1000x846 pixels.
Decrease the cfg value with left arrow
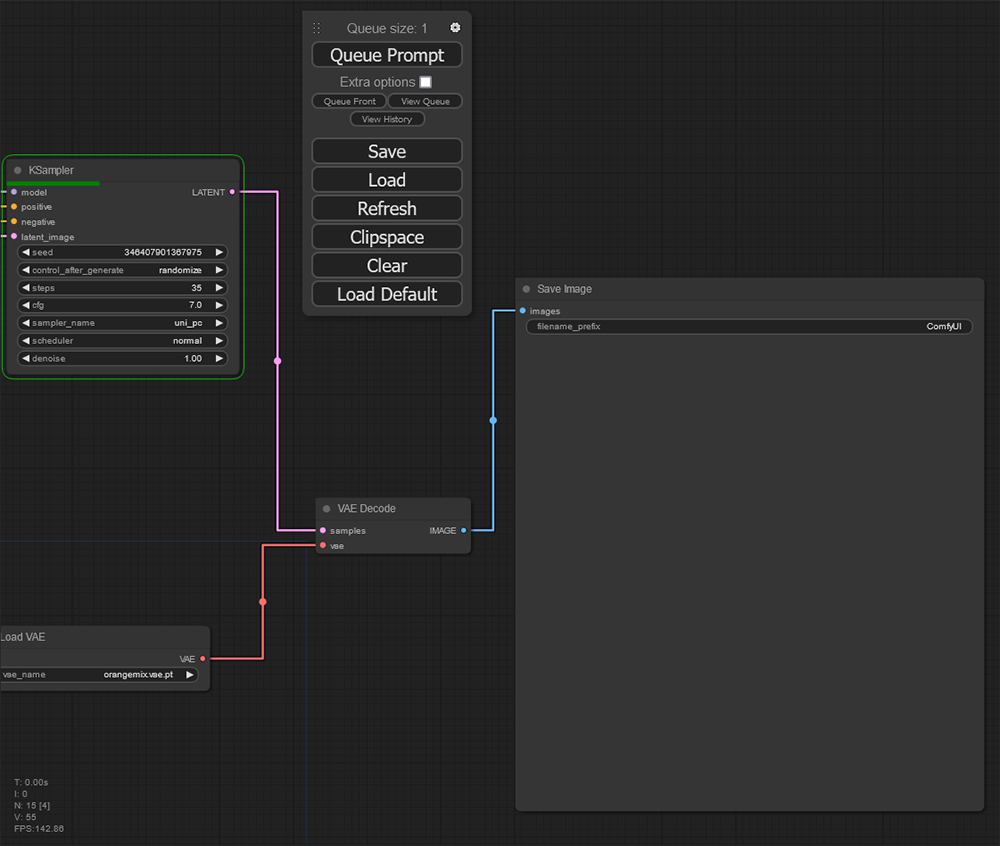coord(25,305)
